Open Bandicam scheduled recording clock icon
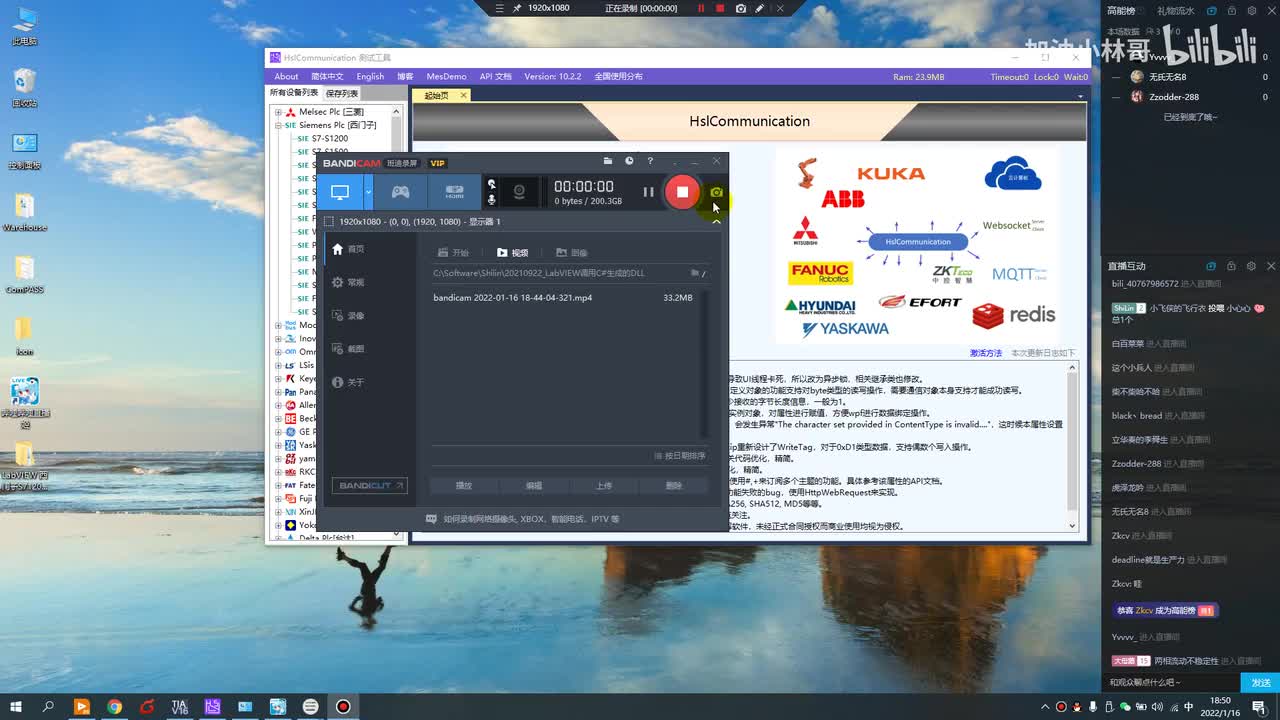Screen dimensions: 1280x720 (x=629, y=161)
